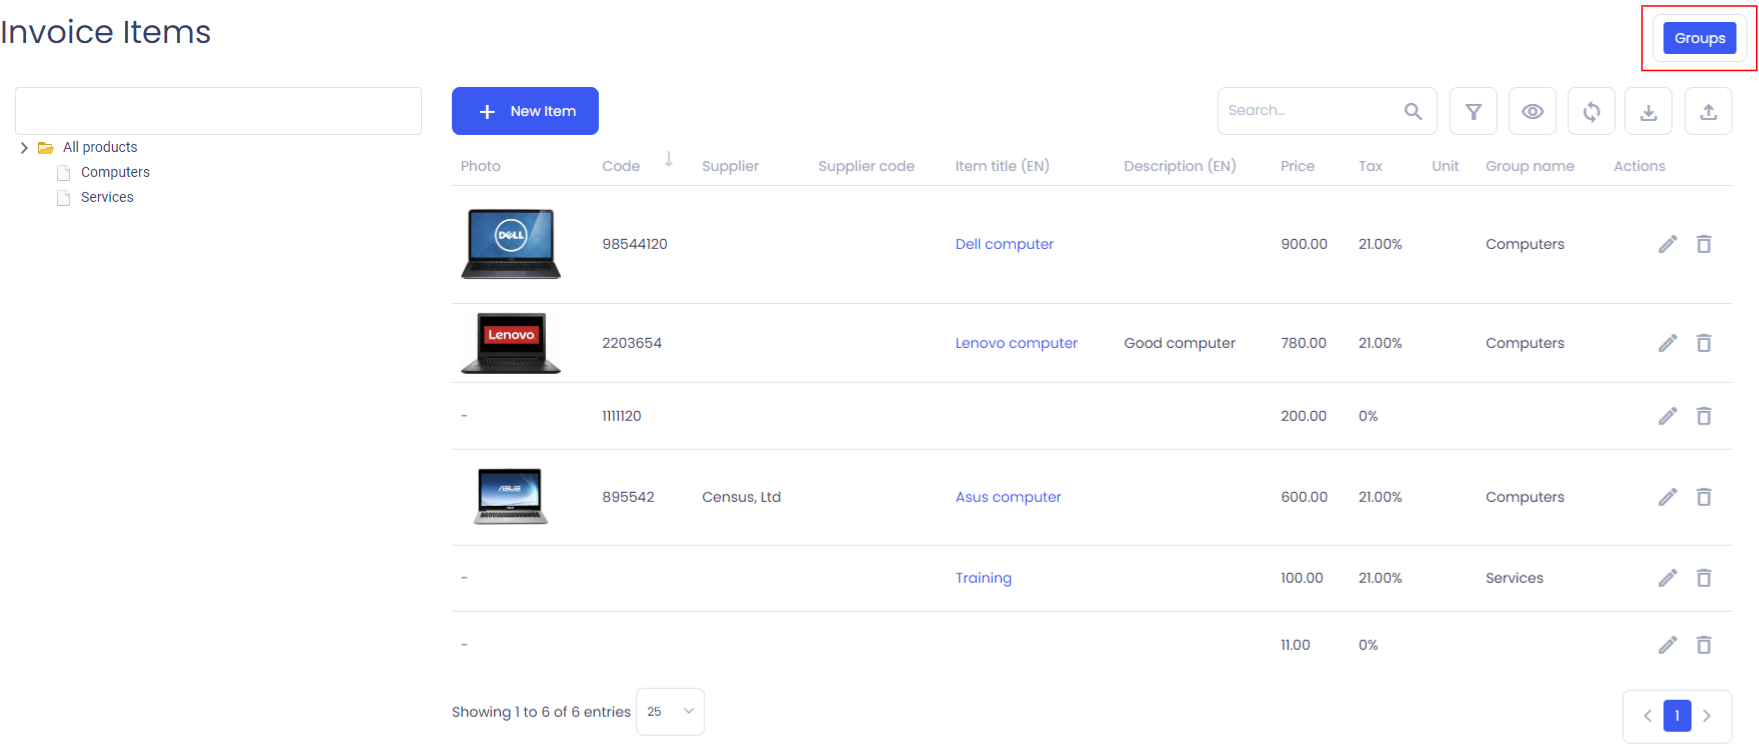Go to next page arrow

click(x=1707, y=716)
